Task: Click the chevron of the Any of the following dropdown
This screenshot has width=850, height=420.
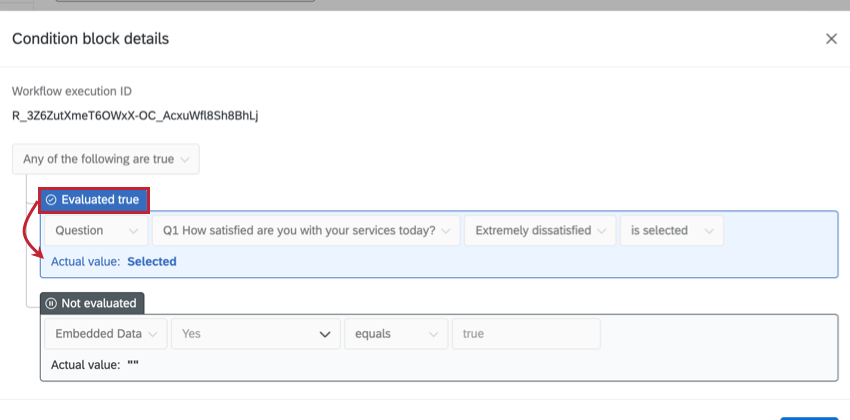Action: coord(184,160)
